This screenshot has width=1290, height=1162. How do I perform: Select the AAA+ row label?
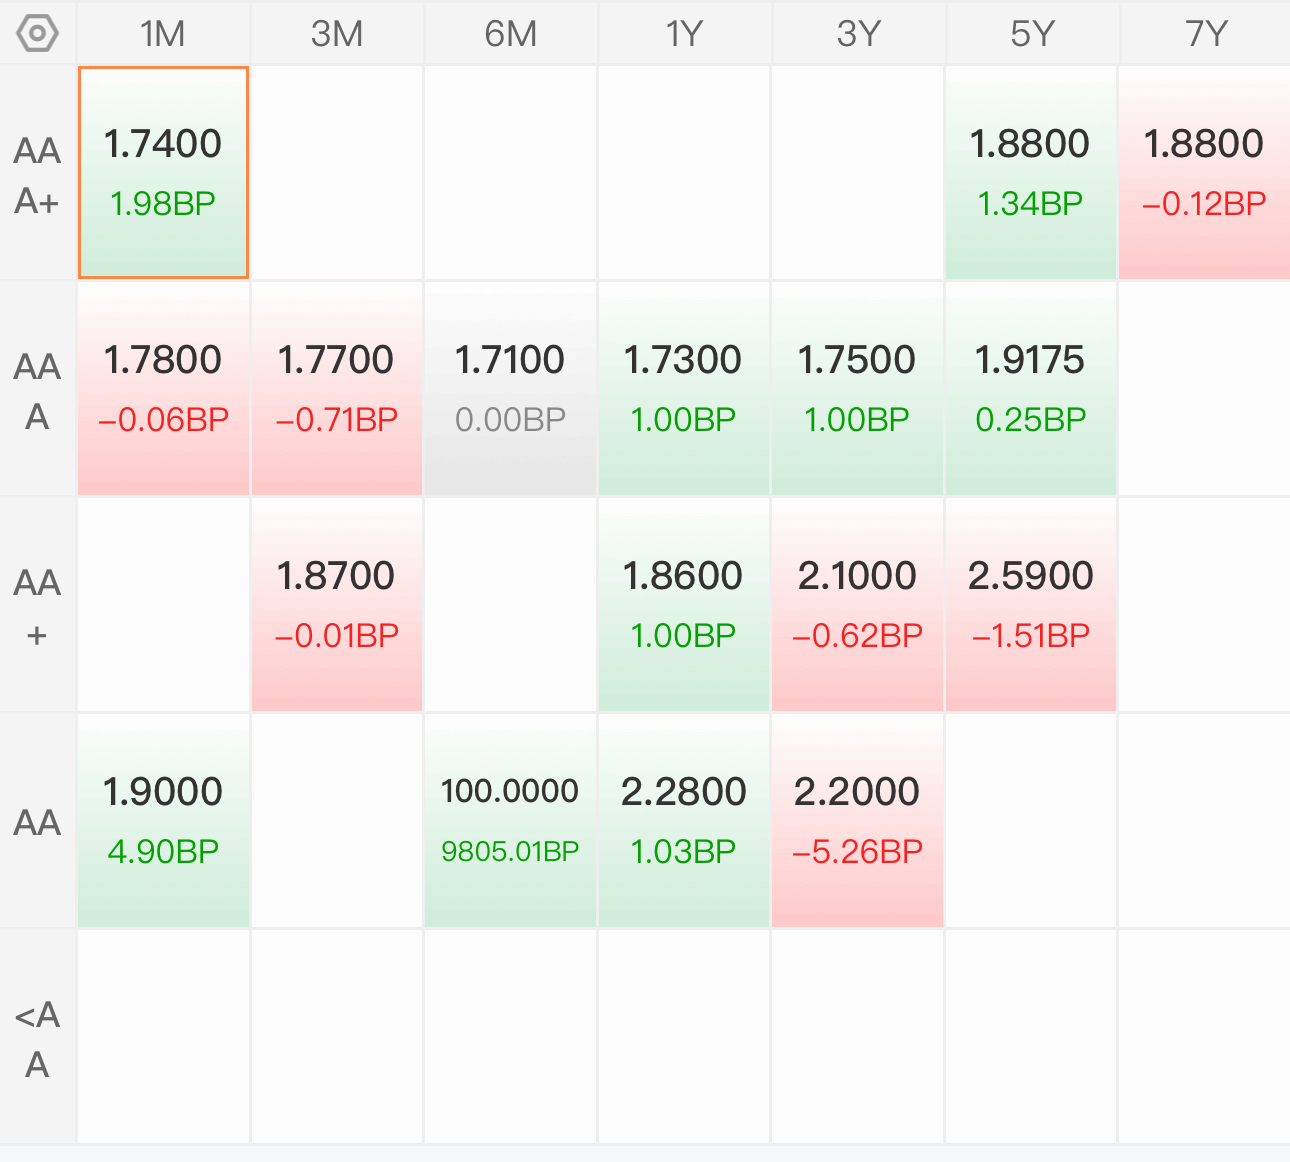pos(38,175)
